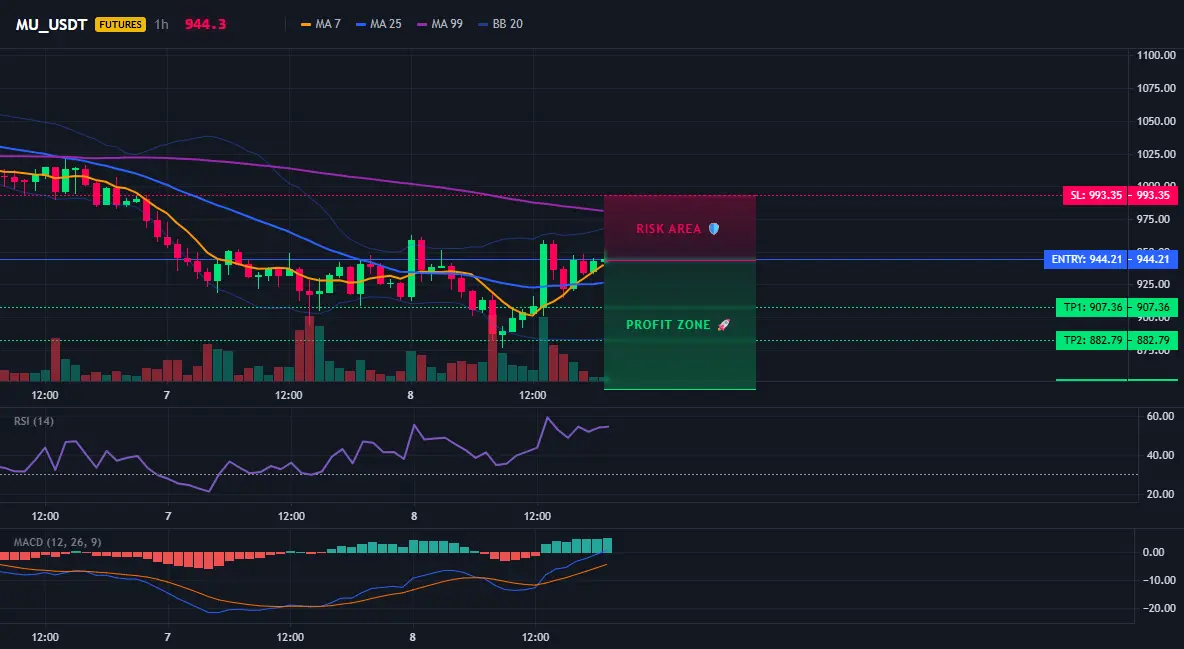Click the rocket icon in the profit zone

tap(723, 325)
